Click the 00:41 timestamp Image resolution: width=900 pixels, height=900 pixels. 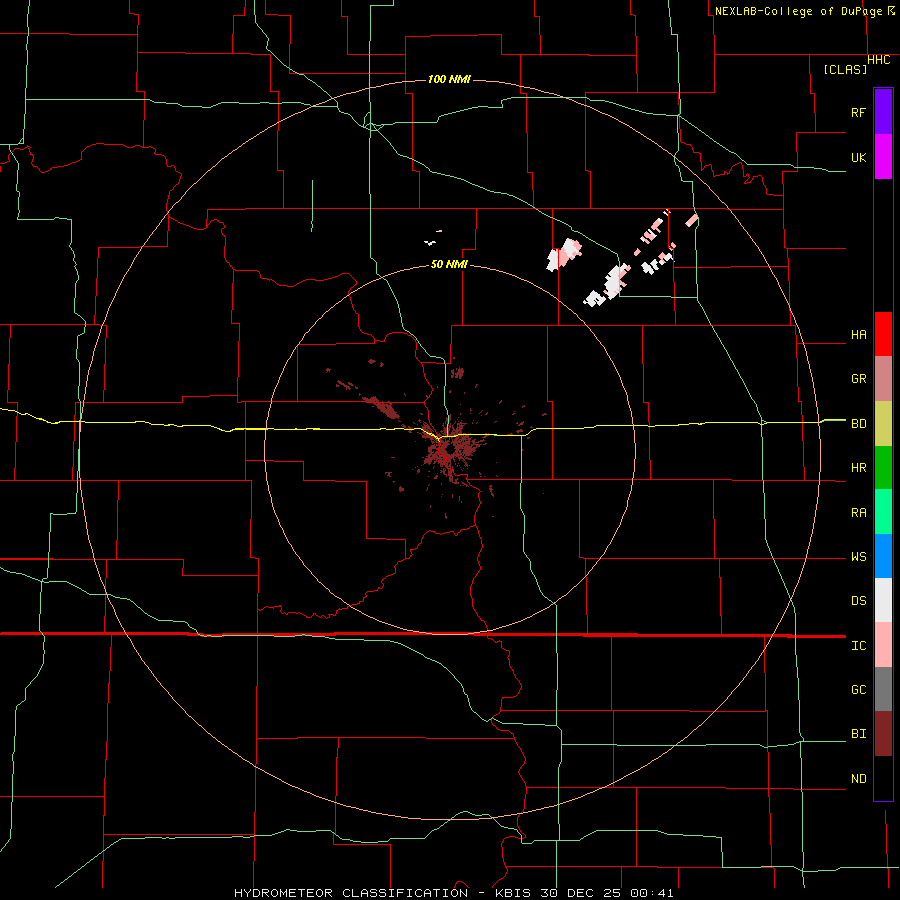point(651,893)
